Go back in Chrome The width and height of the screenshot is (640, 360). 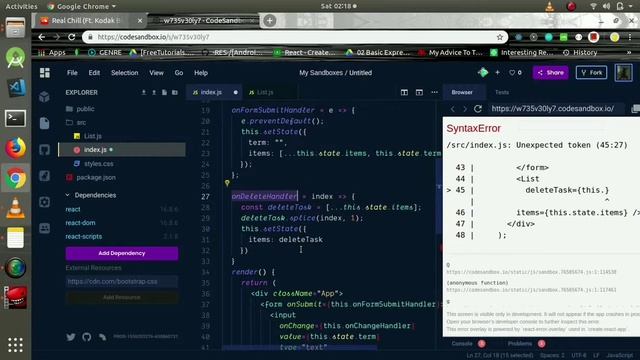click(42, 37)
